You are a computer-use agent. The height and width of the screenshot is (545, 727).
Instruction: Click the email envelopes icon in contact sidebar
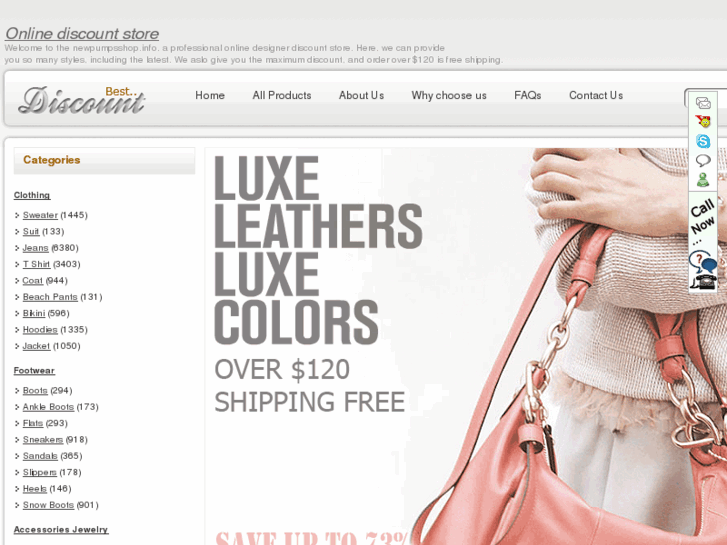703,103
